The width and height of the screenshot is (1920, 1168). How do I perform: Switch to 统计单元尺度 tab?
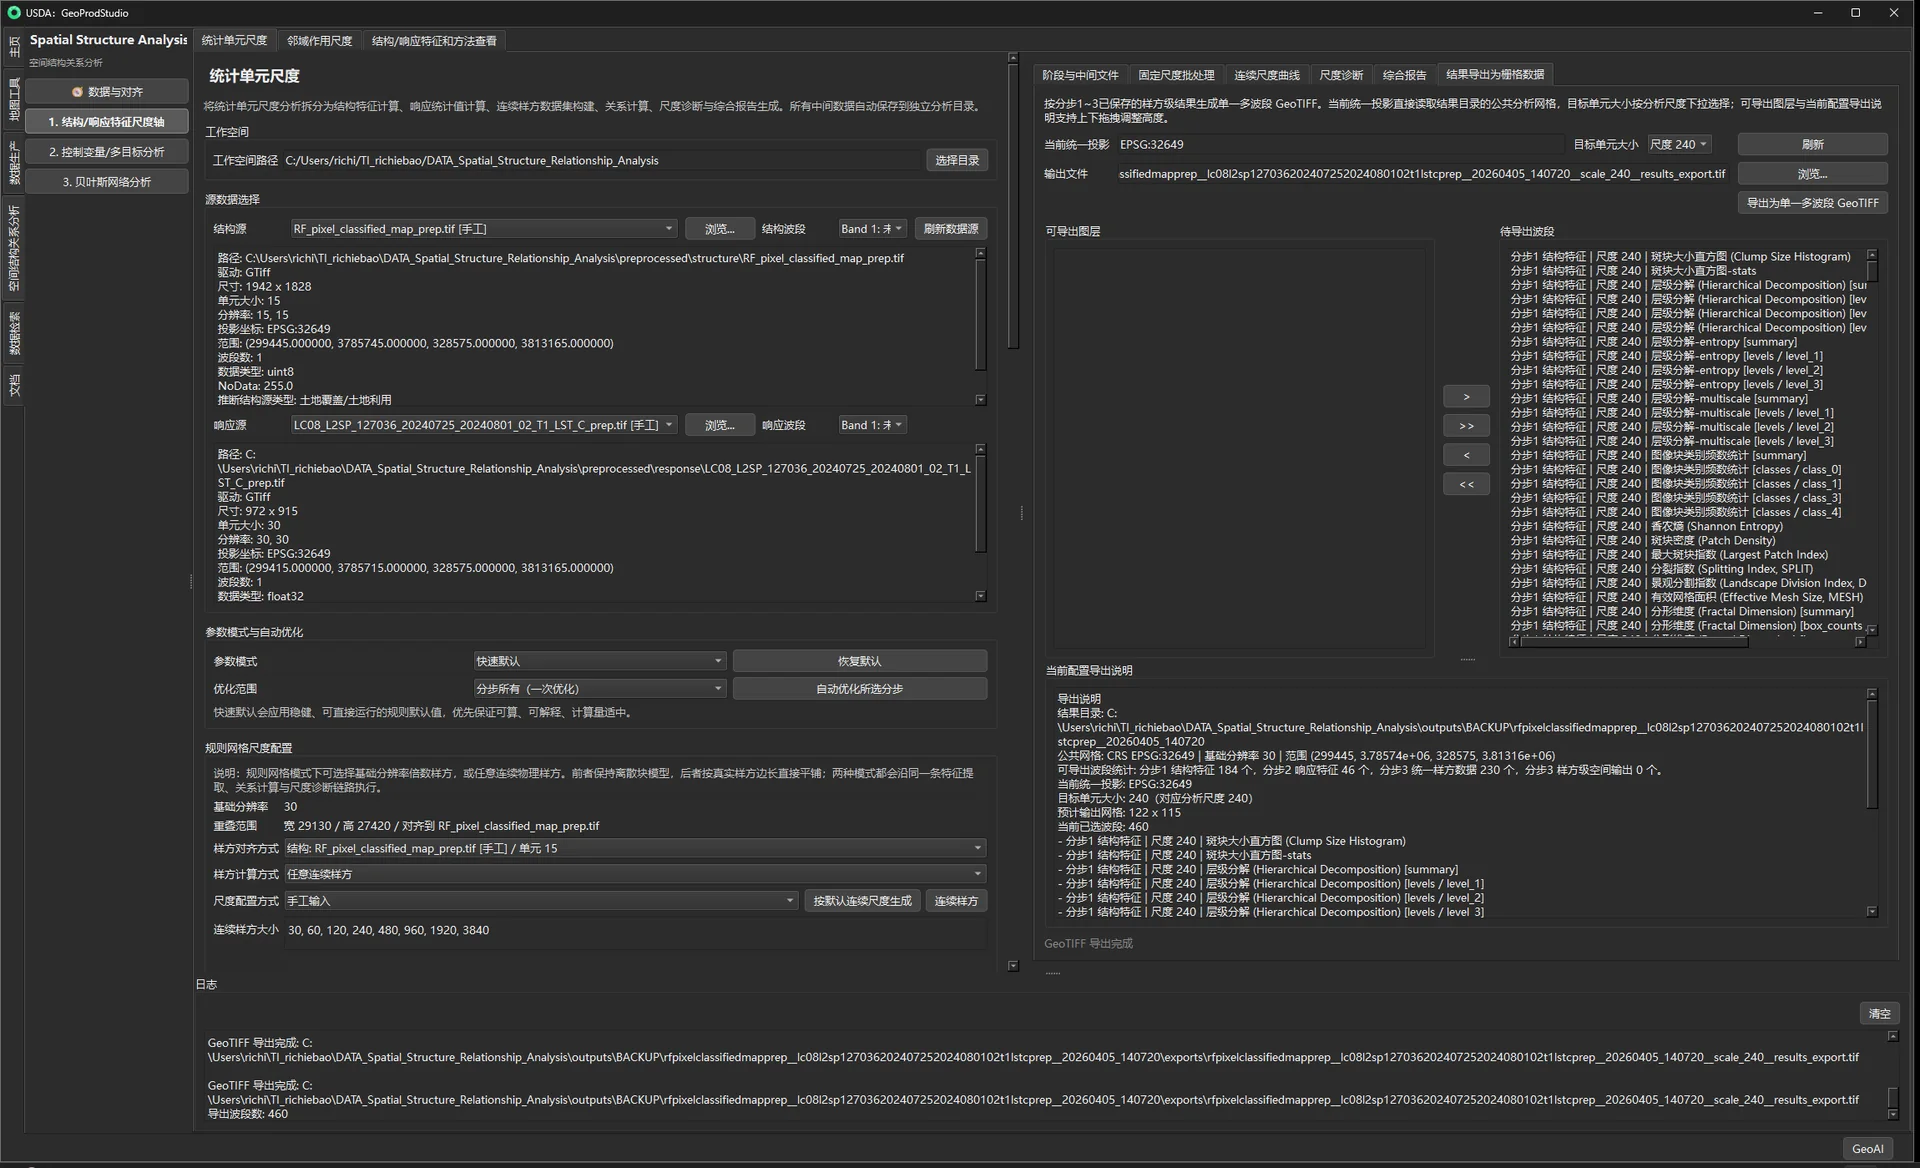coord(235,40)
